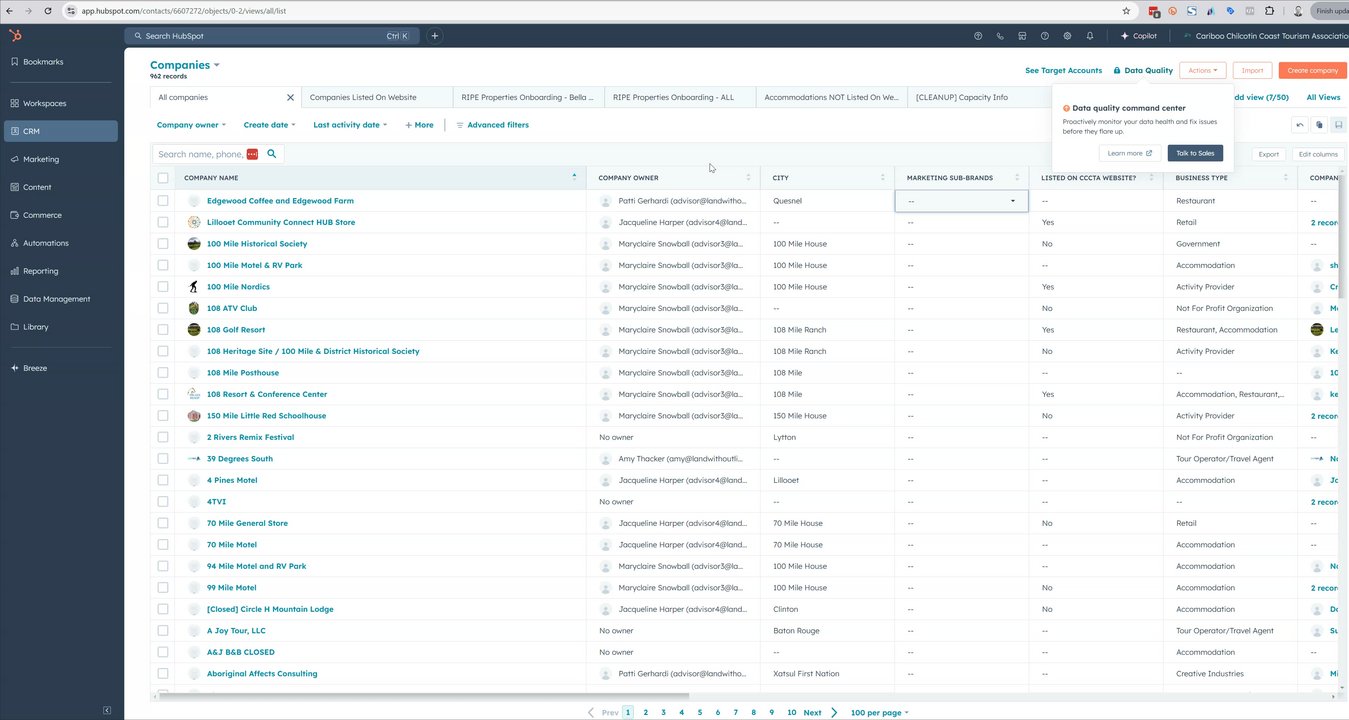
Task: Click the undo arrow above the table
Action: (1299, 125)
